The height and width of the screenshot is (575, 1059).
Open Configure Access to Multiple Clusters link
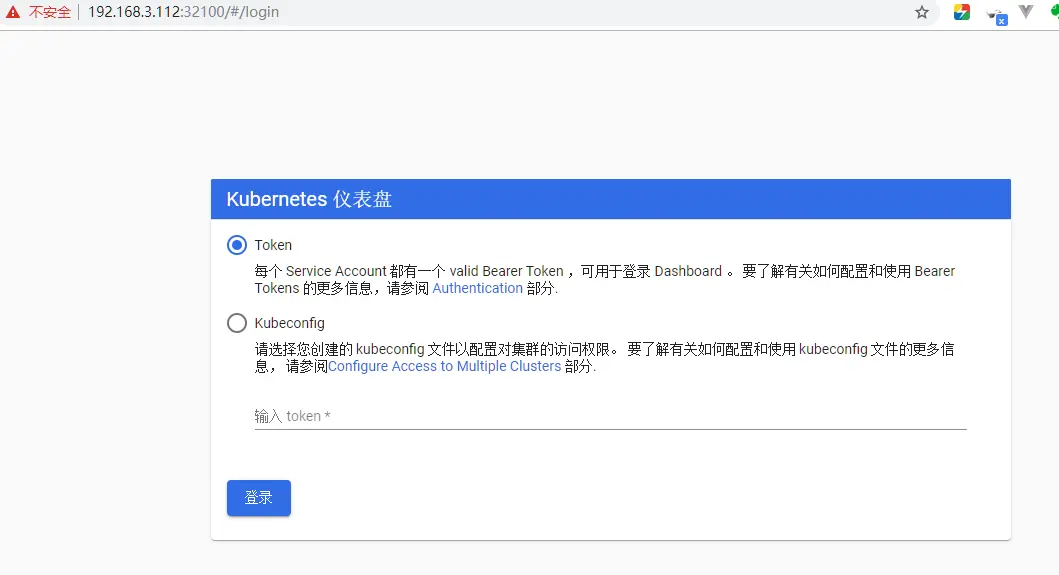[444, 366]
